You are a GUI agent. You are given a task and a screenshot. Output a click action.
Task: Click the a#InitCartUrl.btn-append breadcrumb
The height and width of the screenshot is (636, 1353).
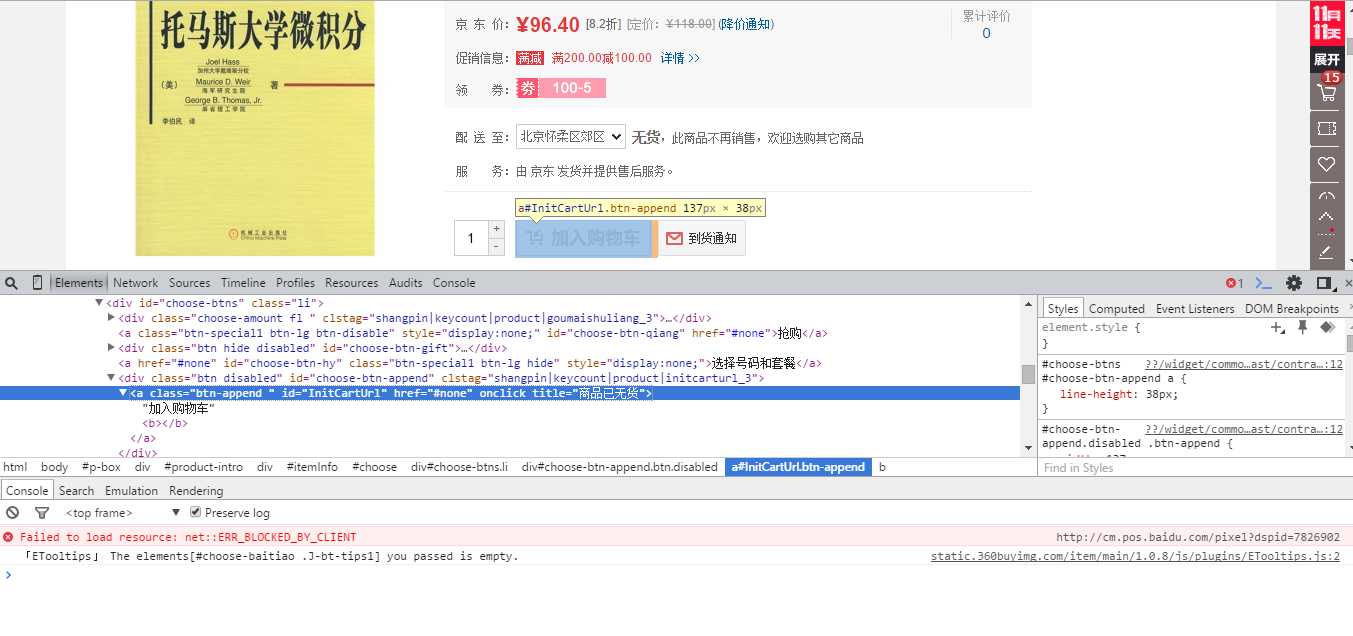798,467
